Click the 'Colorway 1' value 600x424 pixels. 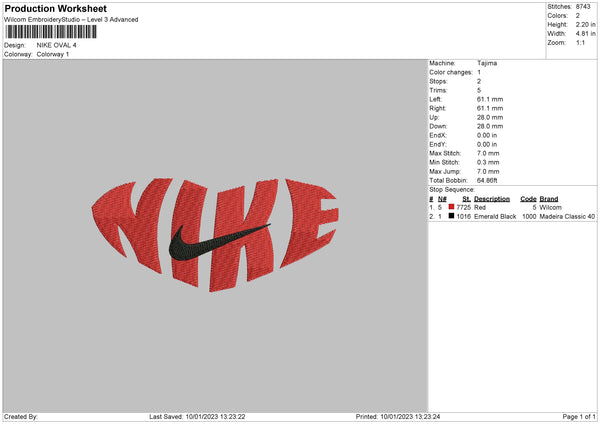[x=53, y=54]
